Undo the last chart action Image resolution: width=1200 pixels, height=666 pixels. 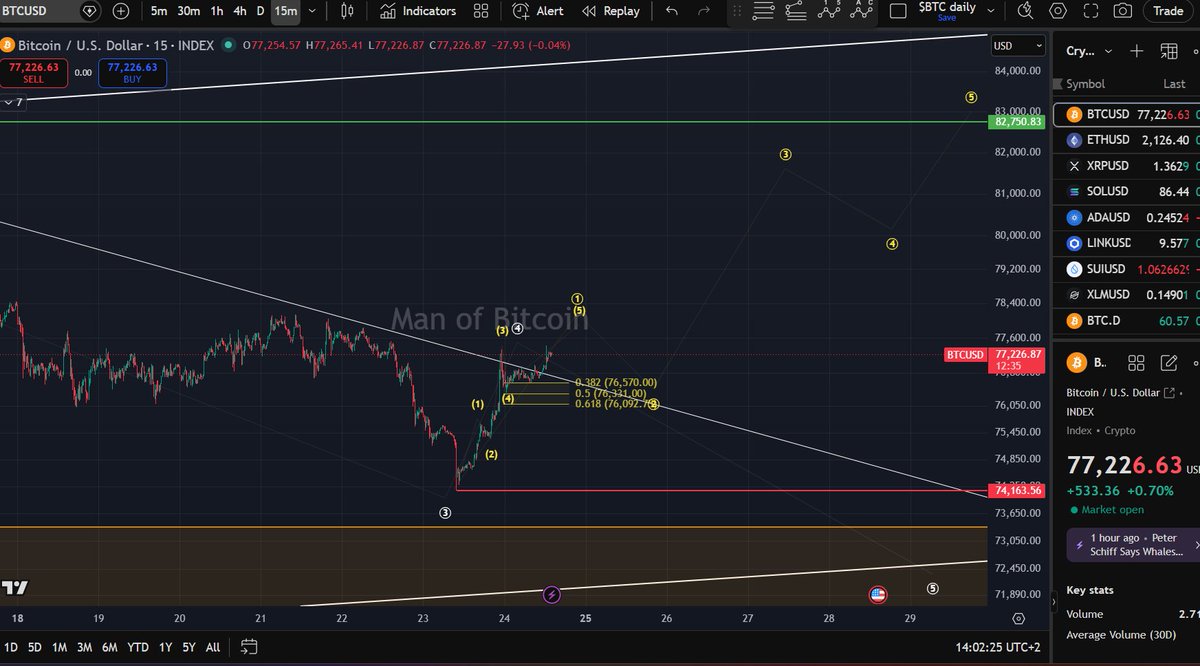(x=671, y=11)
